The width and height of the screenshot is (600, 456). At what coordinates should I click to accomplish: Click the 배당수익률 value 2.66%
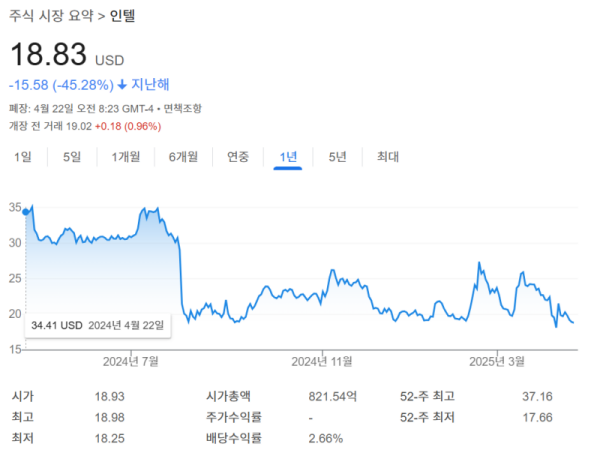click(326, 438)
